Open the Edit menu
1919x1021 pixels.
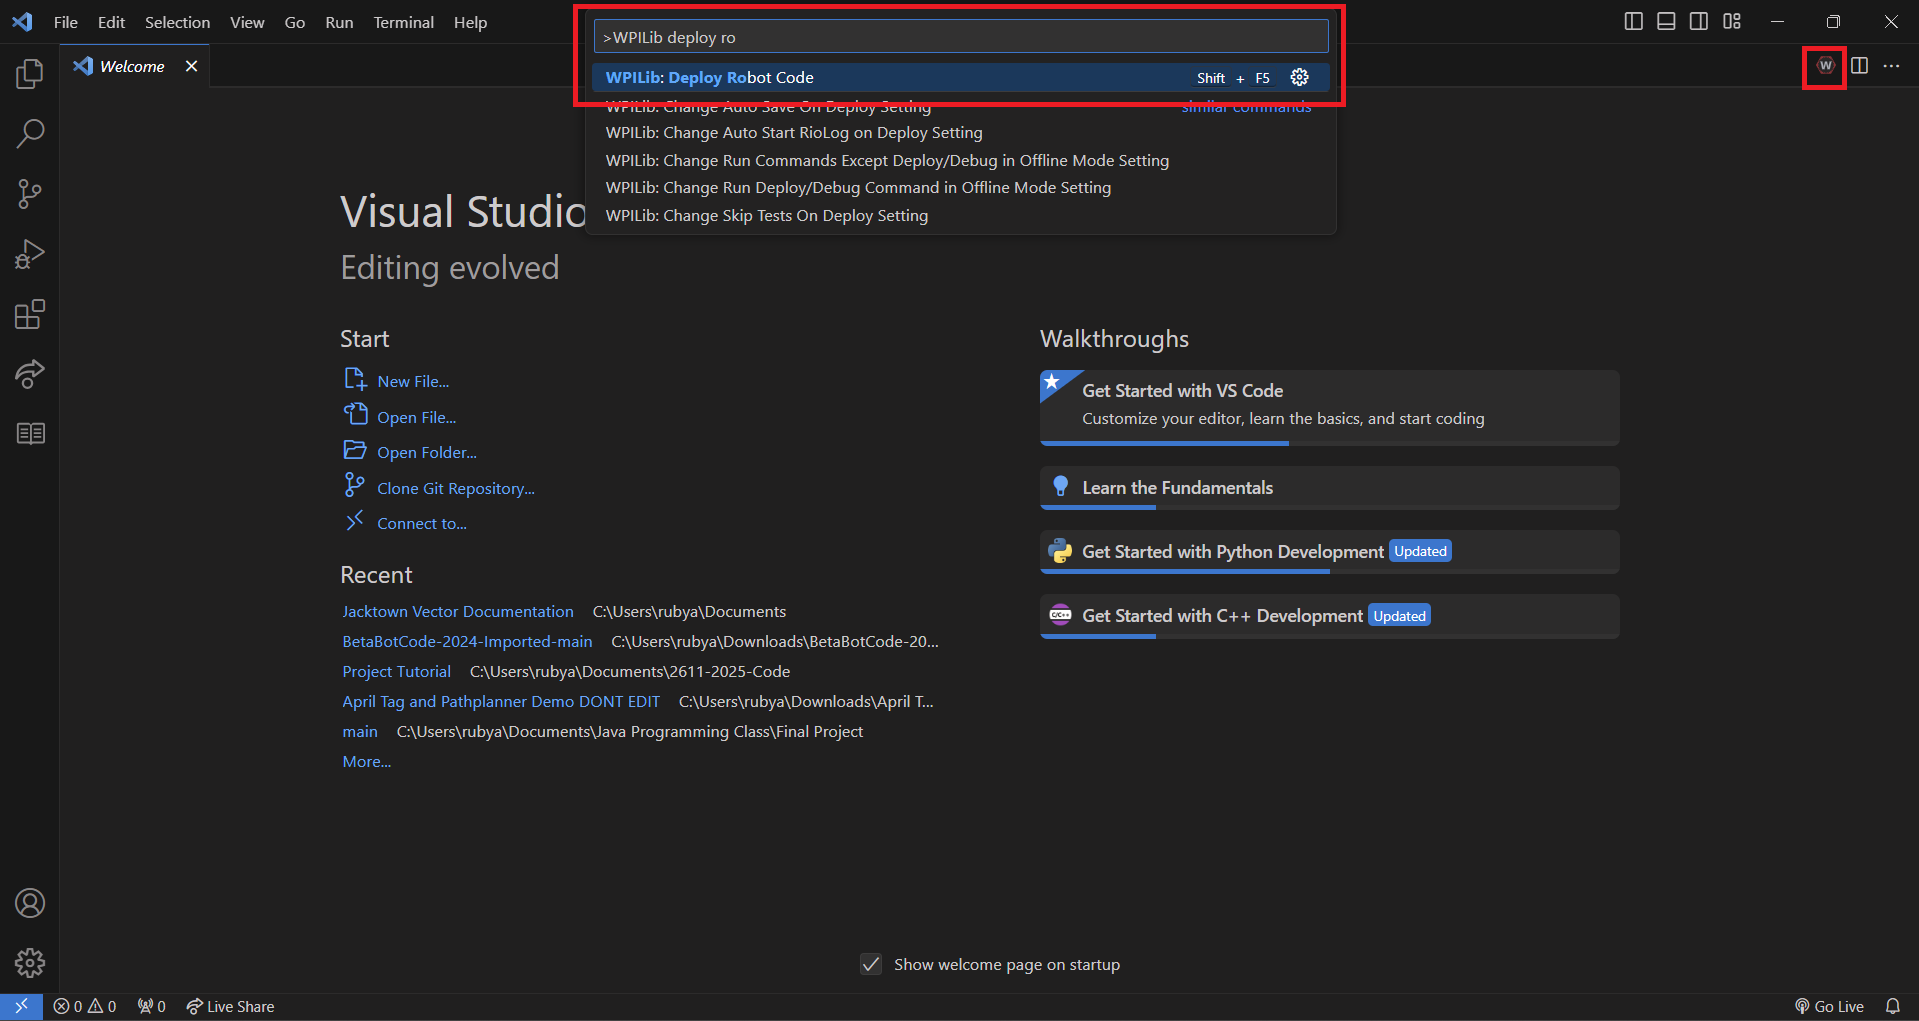click(111, 22)
